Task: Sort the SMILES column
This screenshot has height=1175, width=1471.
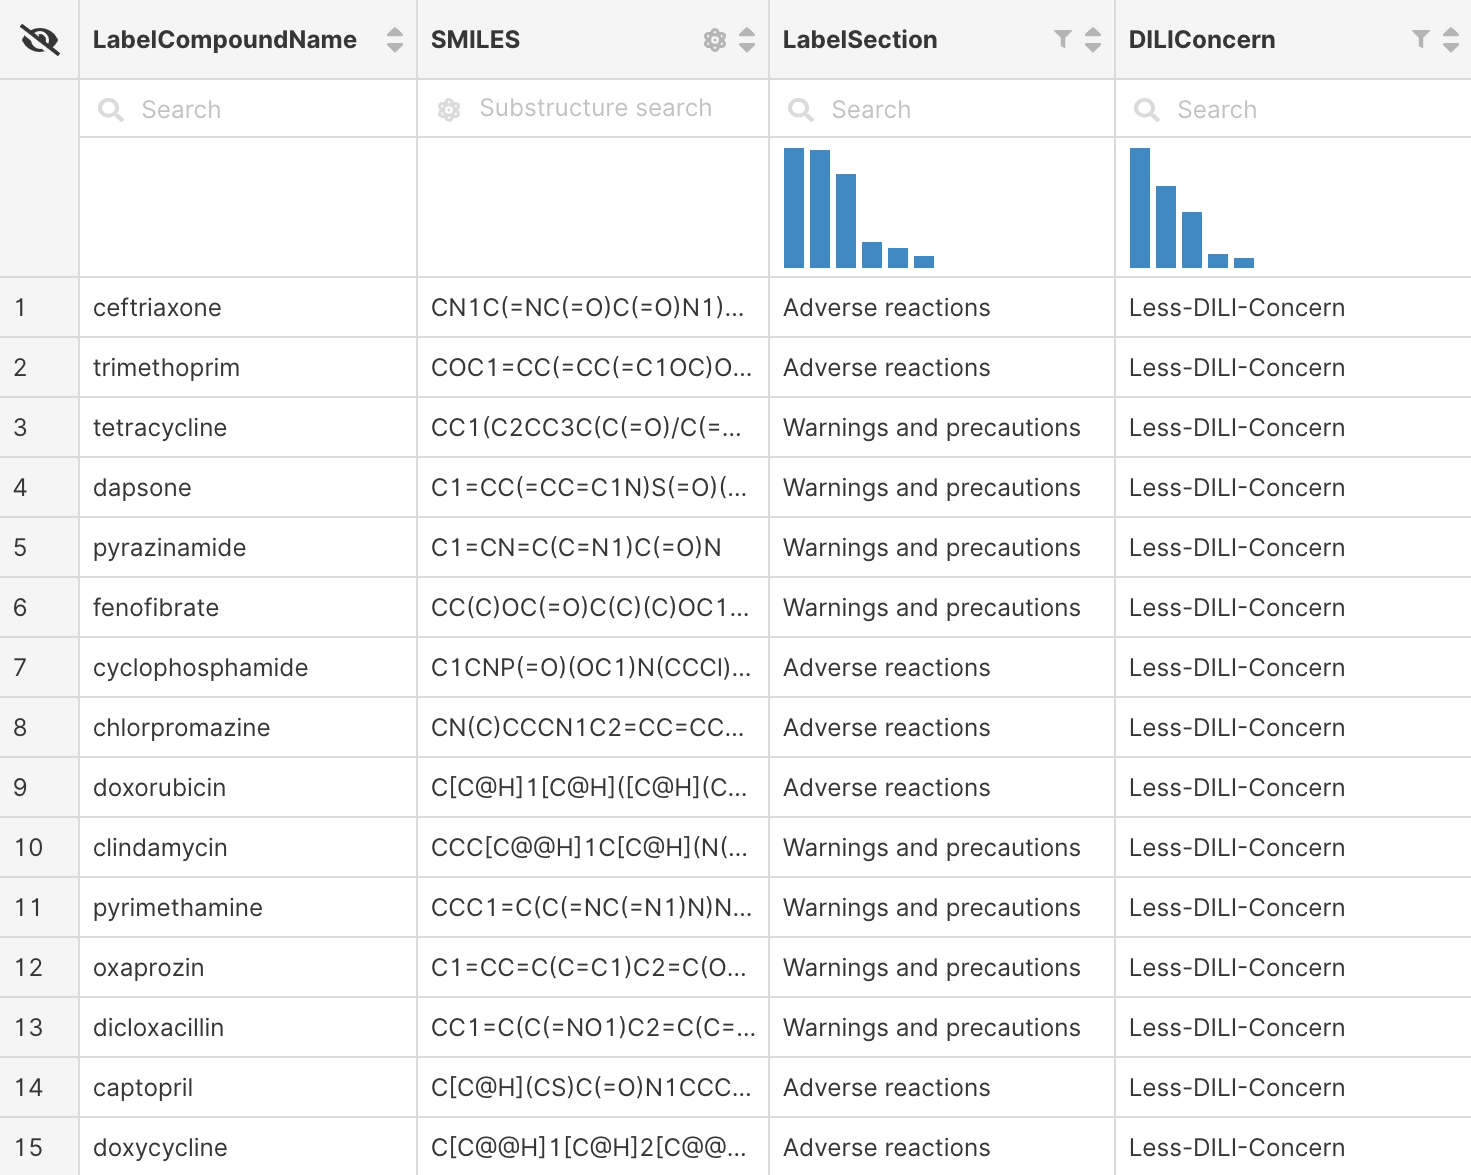Action: click(747, 40)
